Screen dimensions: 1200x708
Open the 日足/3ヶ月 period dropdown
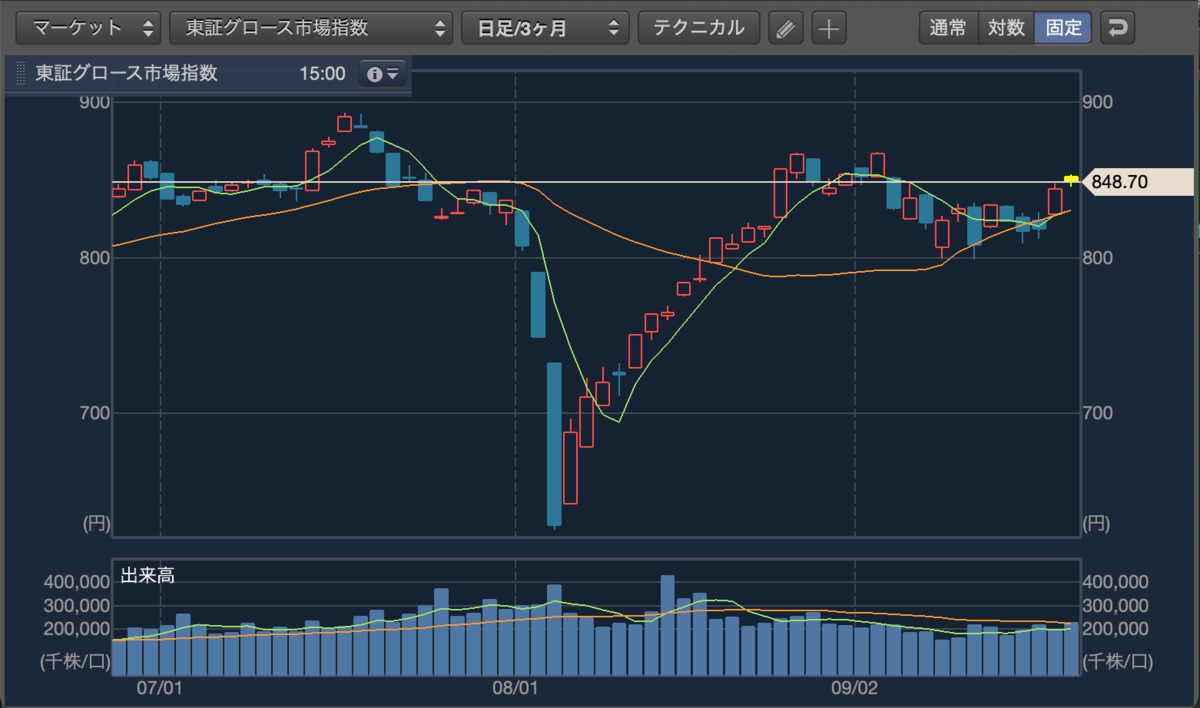point(545,28)
